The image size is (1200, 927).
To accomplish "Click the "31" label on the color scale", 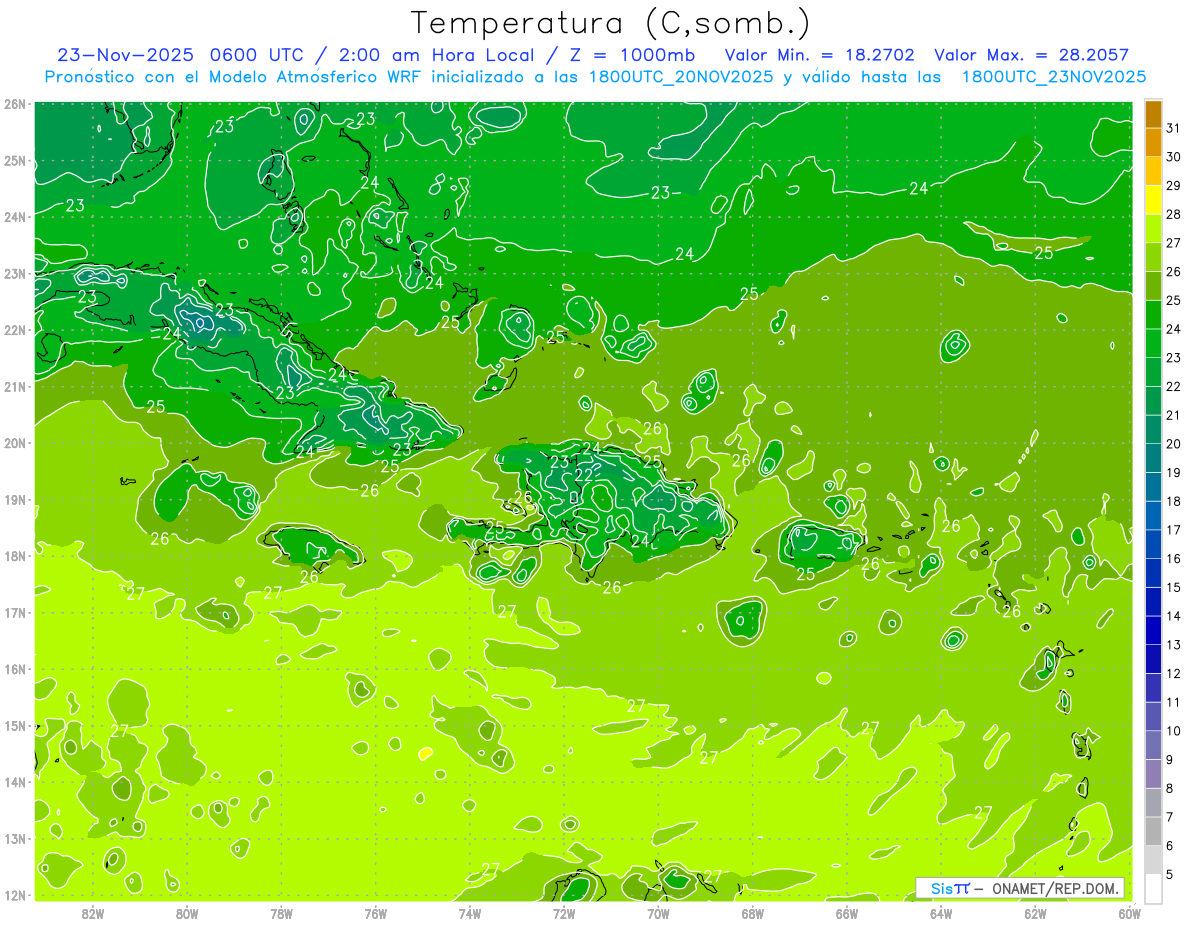I will pos(1173,128).
